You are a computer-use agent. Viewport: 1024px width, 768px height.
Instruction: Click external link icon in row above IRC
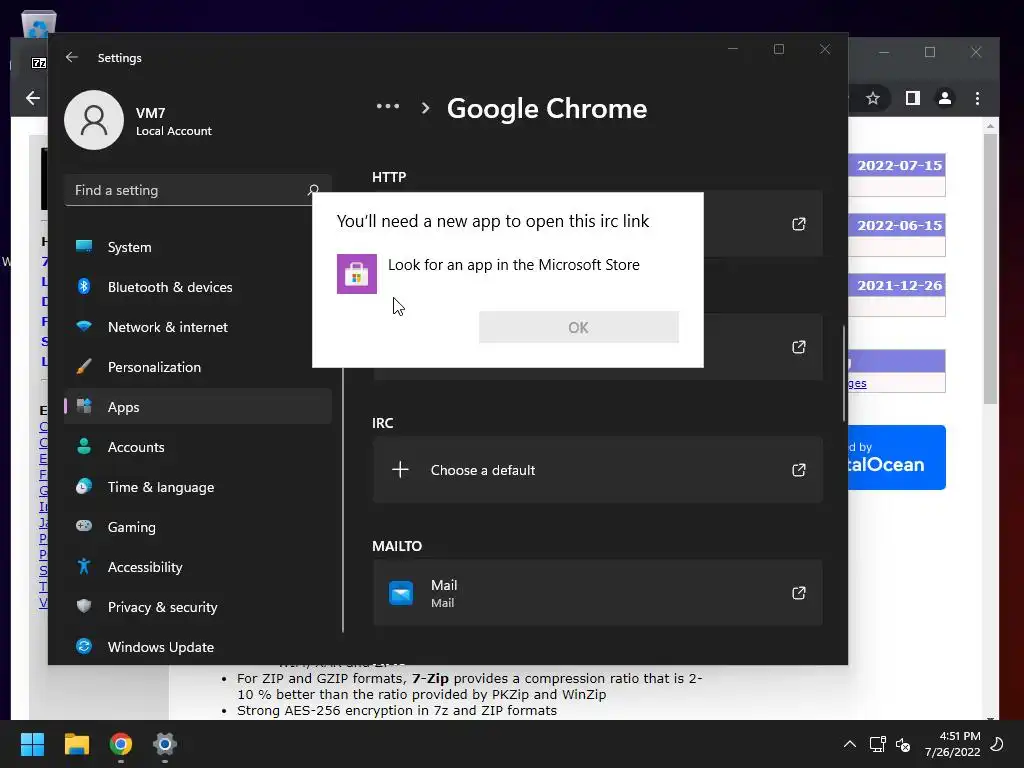point(799,347)
